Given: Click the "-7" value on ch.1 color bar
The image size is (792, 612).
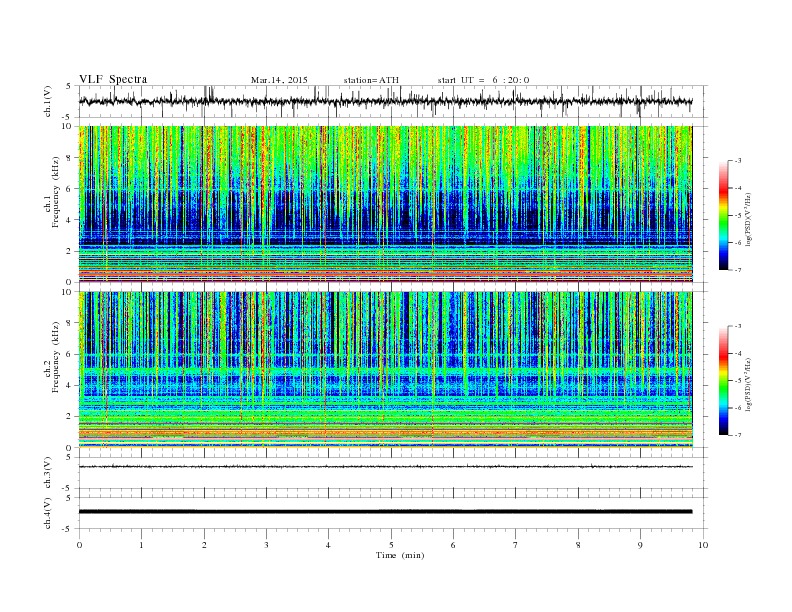Looking at the screenshot, I should point(737,270).
